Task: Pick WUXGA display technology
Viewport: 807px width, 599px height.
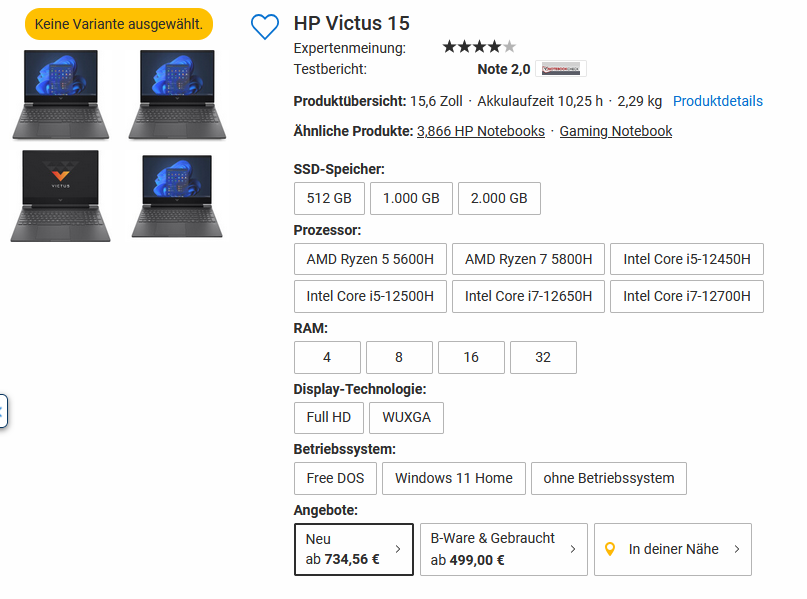Action: click(407, 417)
